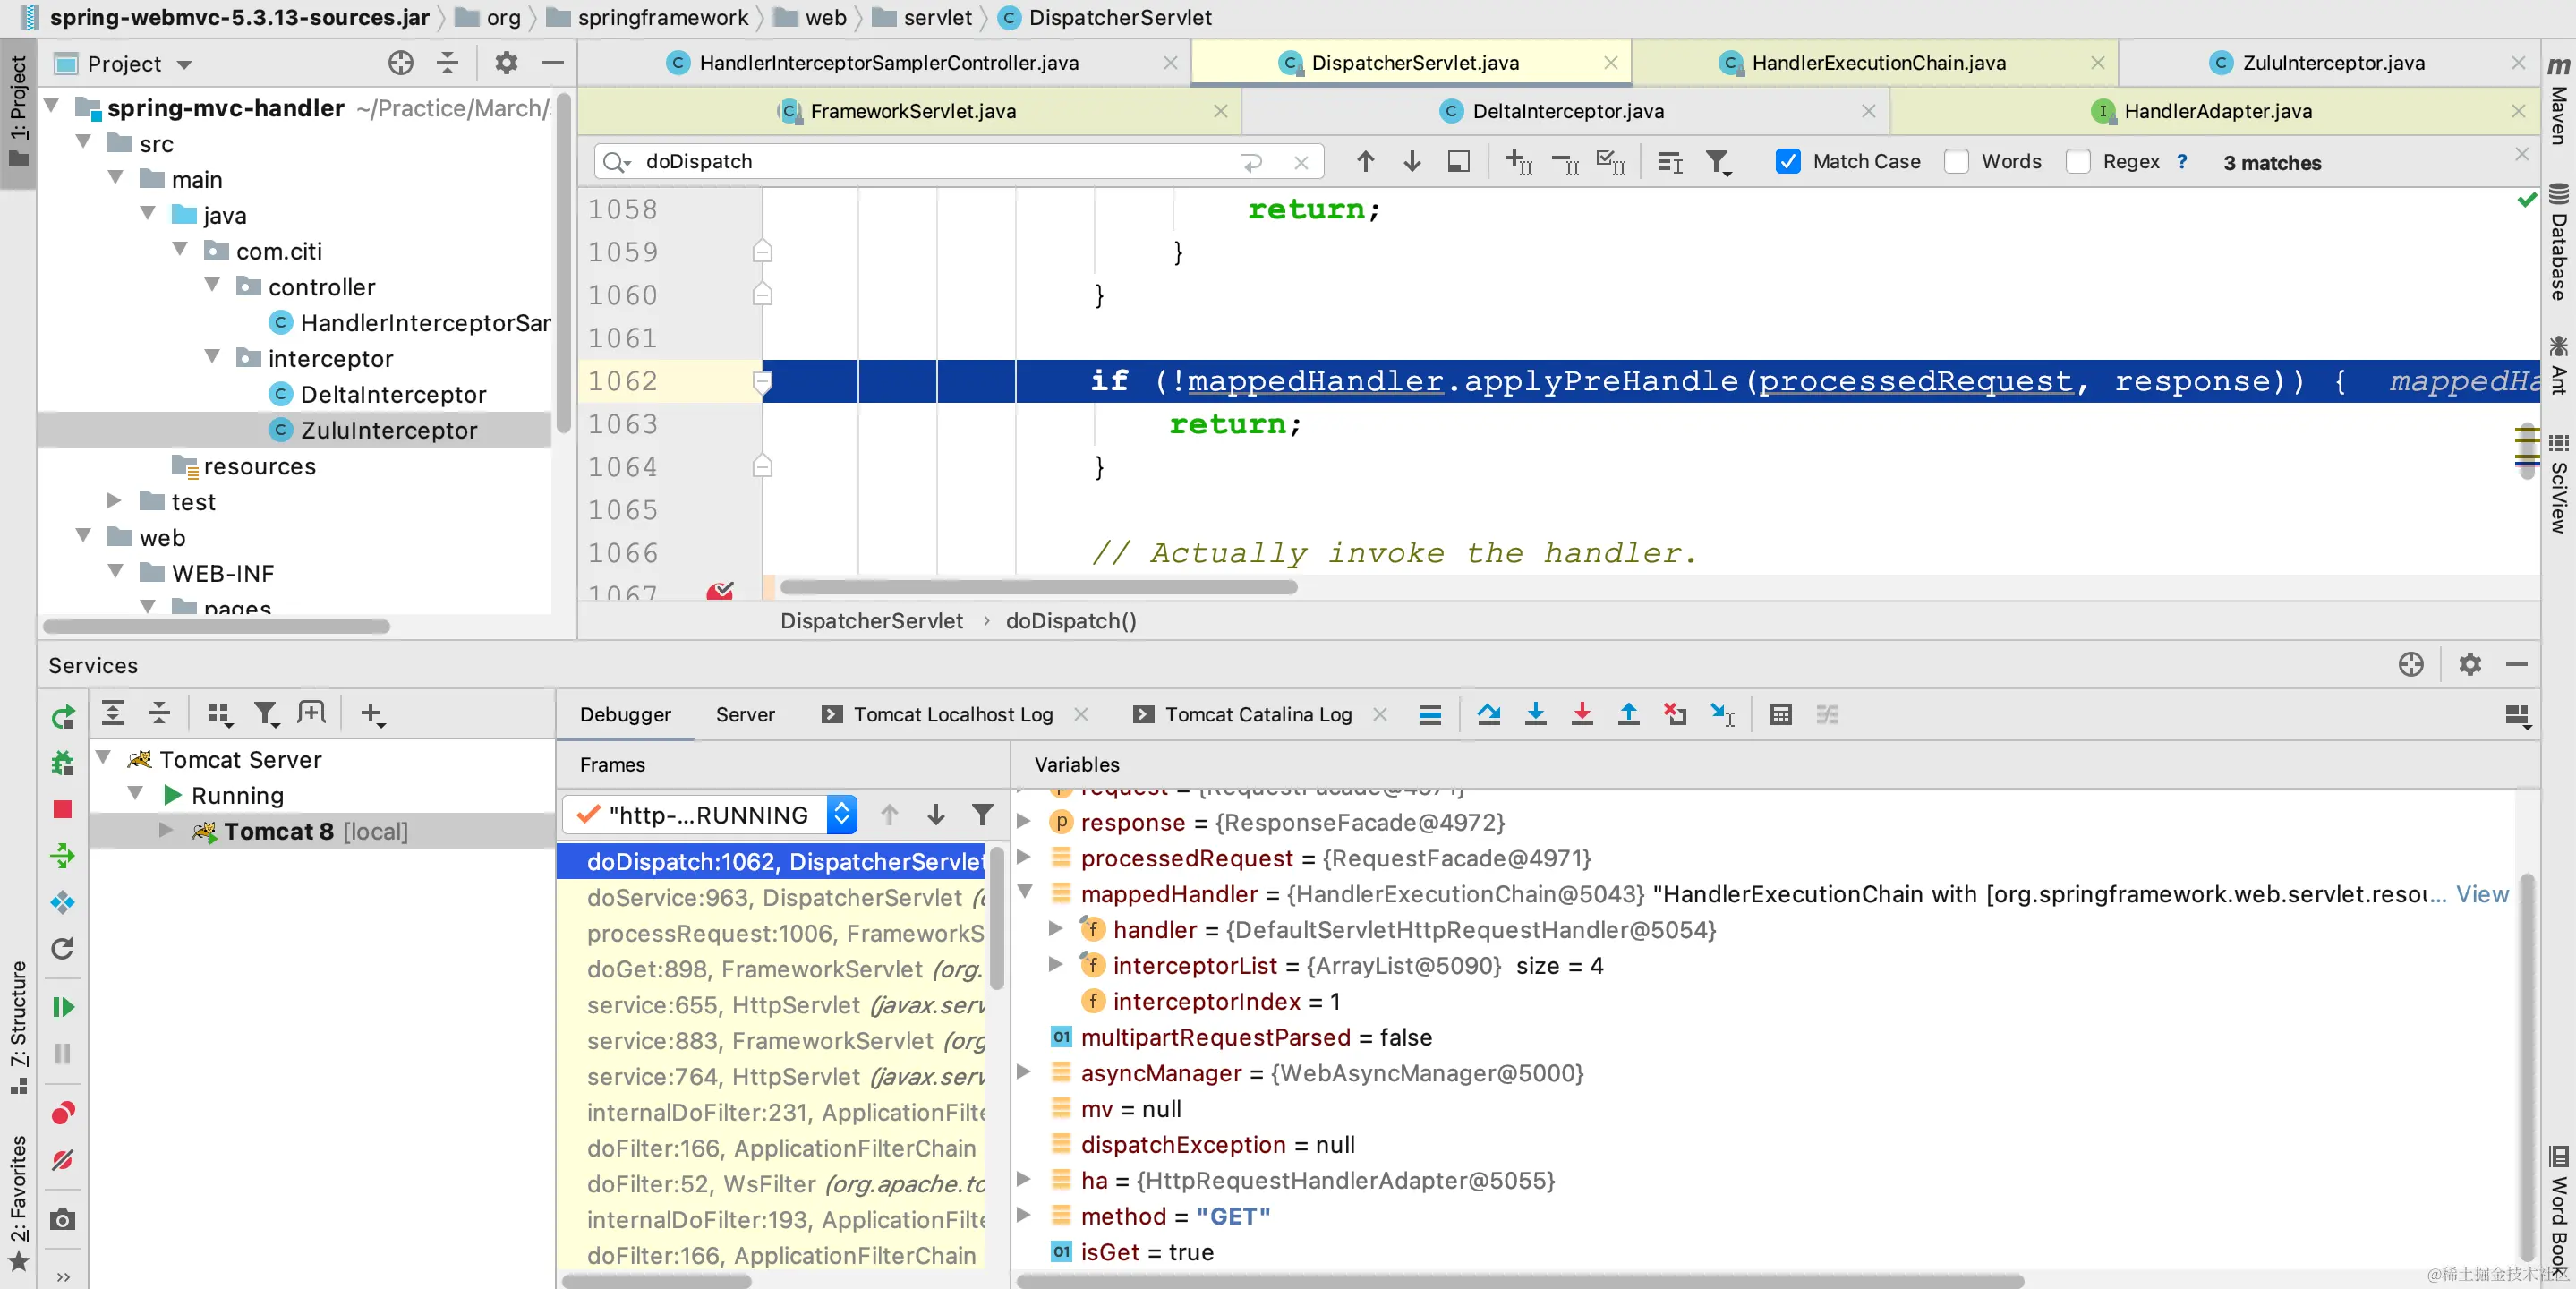Open Services panel settings gear
Image resolution: width=2576 pixels, height=1289 pixels.
(2470, 664)
